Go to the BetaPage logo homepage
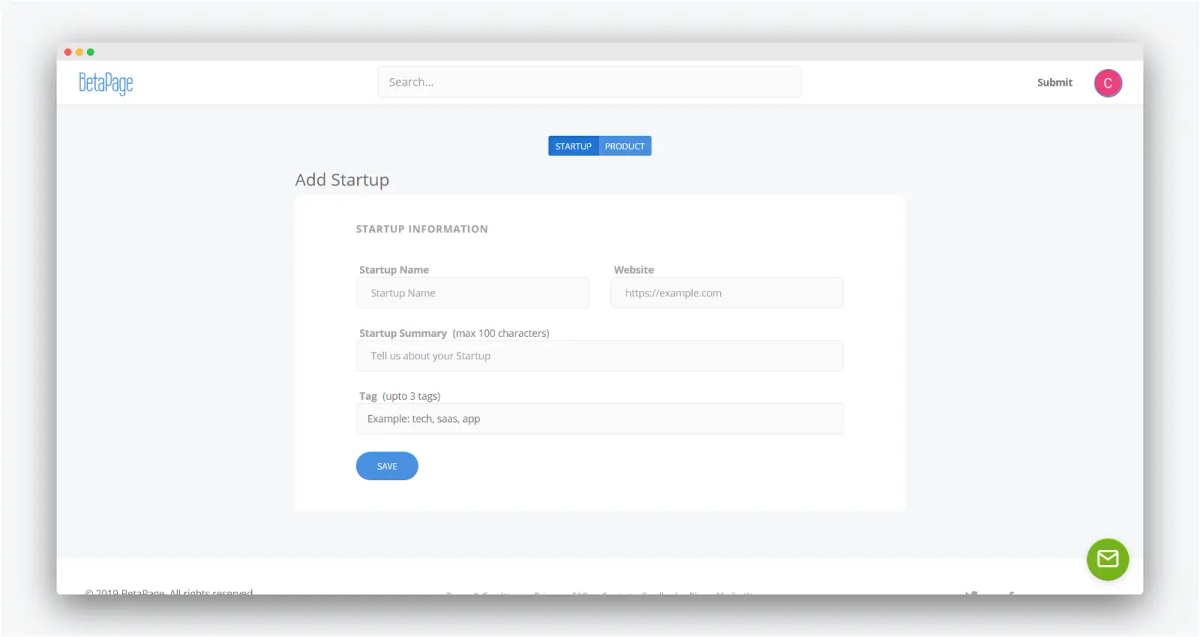This screenshot has height=637, width=1200. [106, 83]
